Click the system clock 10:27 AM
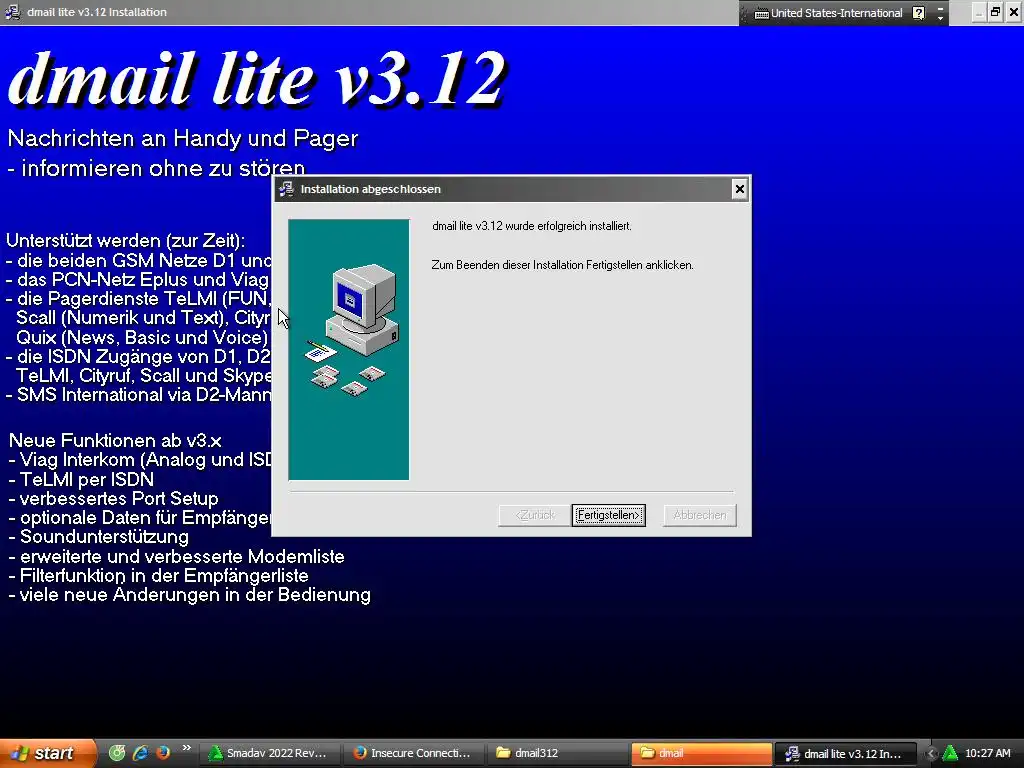Viewport: 1024px width, 768px height. tap(987, 753)
